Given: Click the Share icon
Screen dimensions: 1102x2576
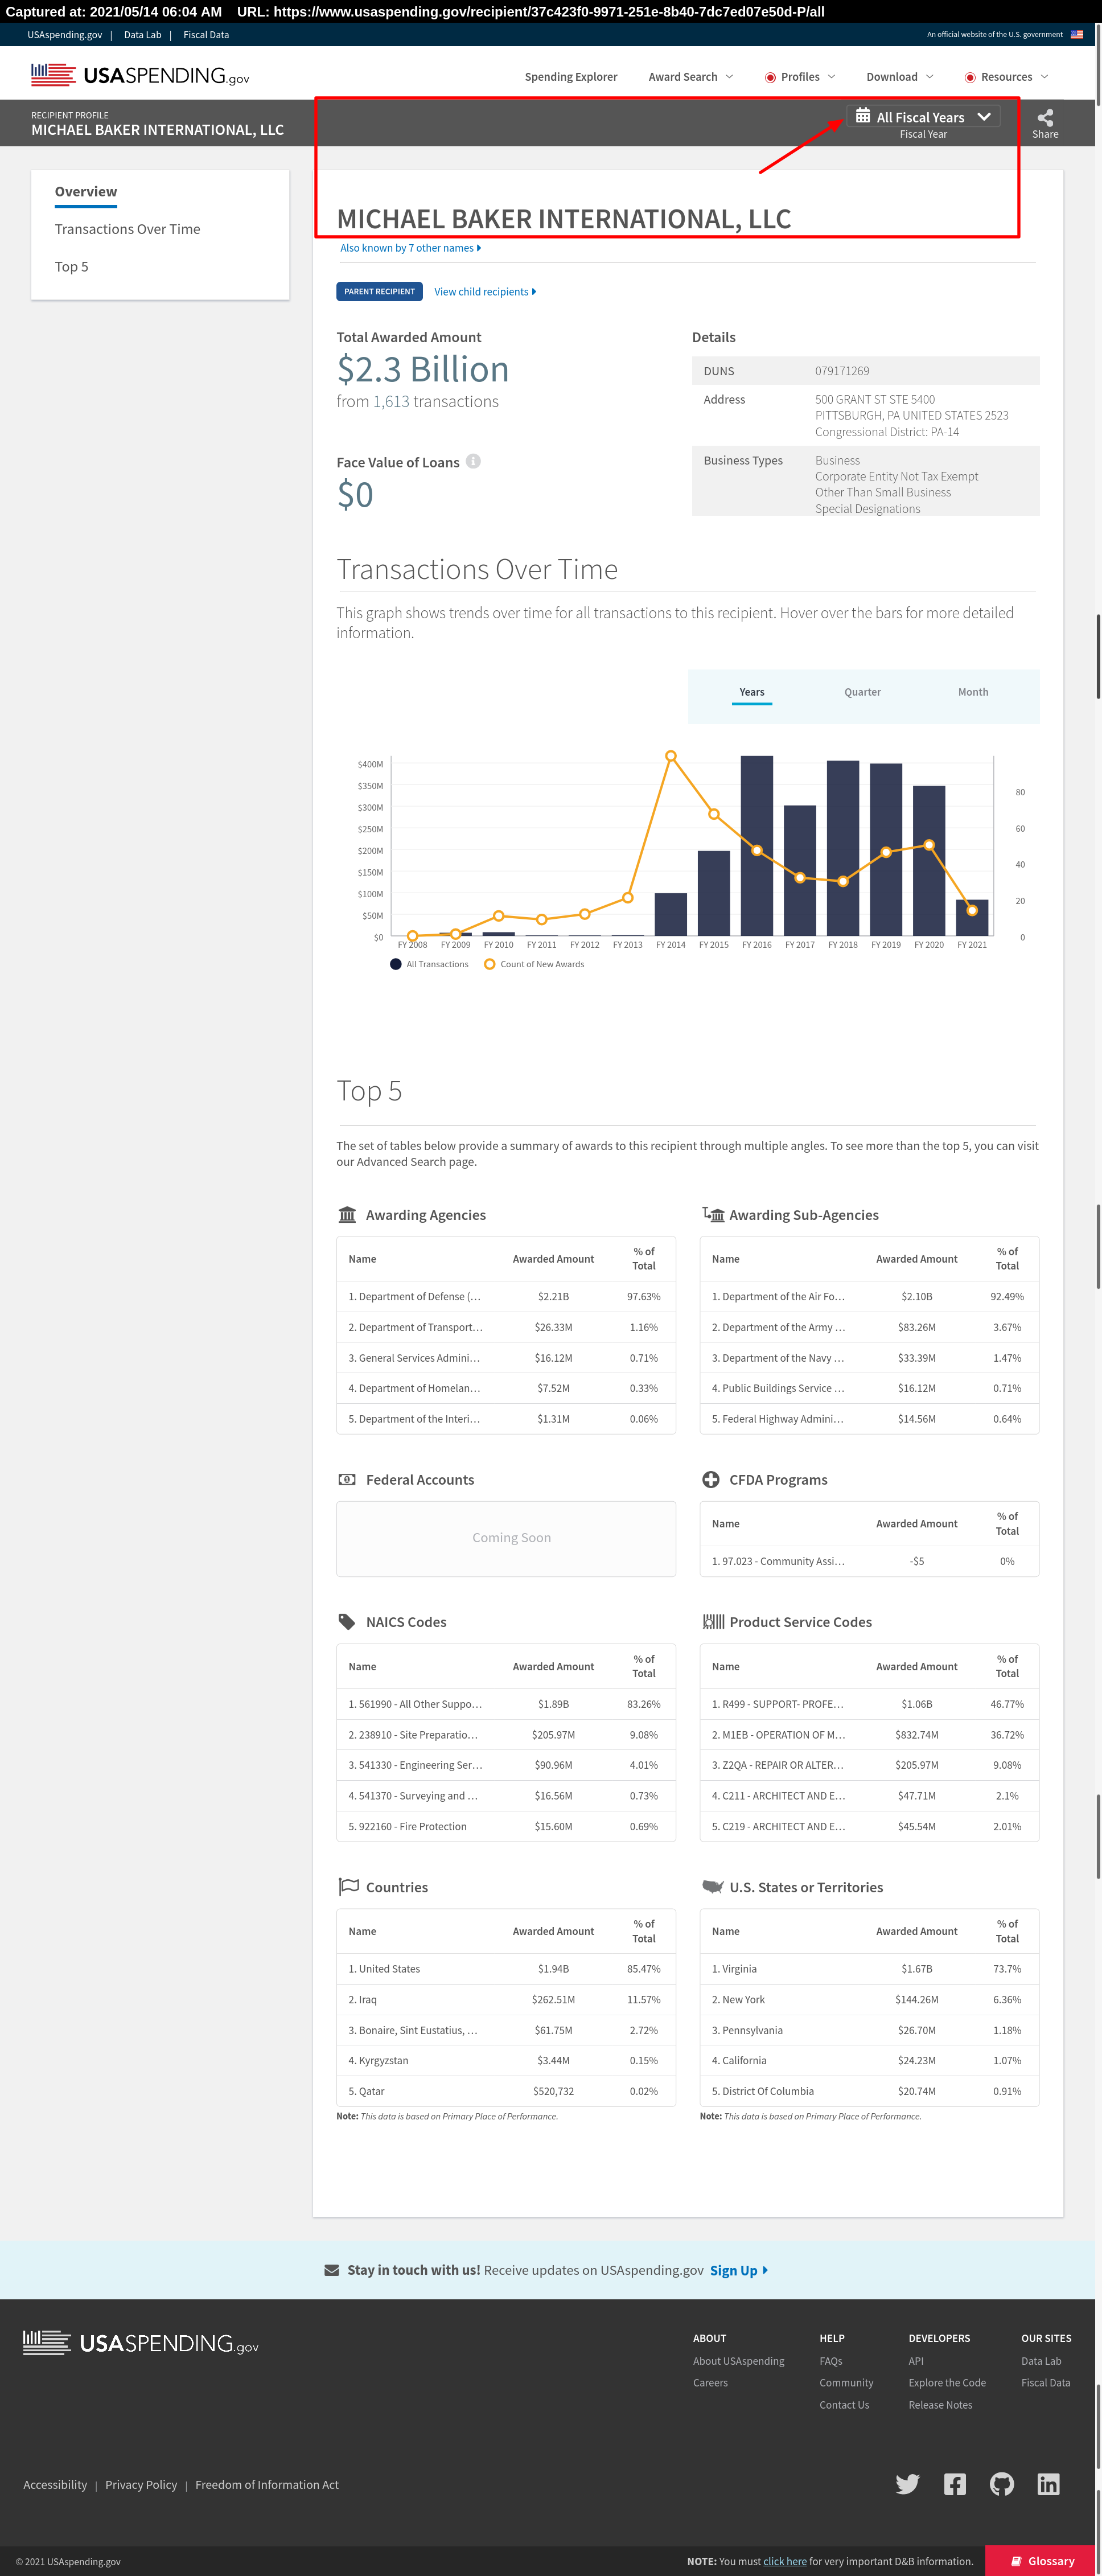Looking at the screenshot, I should [x=1045, y=117].
